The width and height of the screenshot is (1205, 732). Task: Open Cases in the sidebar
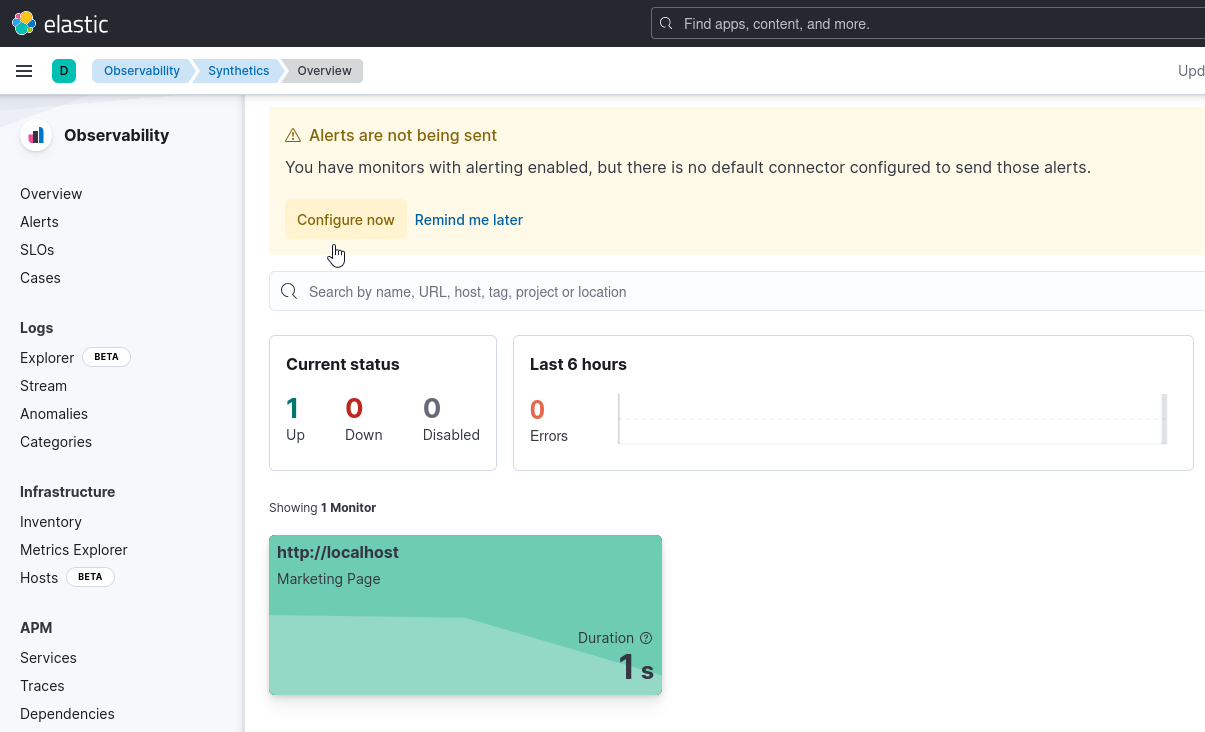point(40,278)
